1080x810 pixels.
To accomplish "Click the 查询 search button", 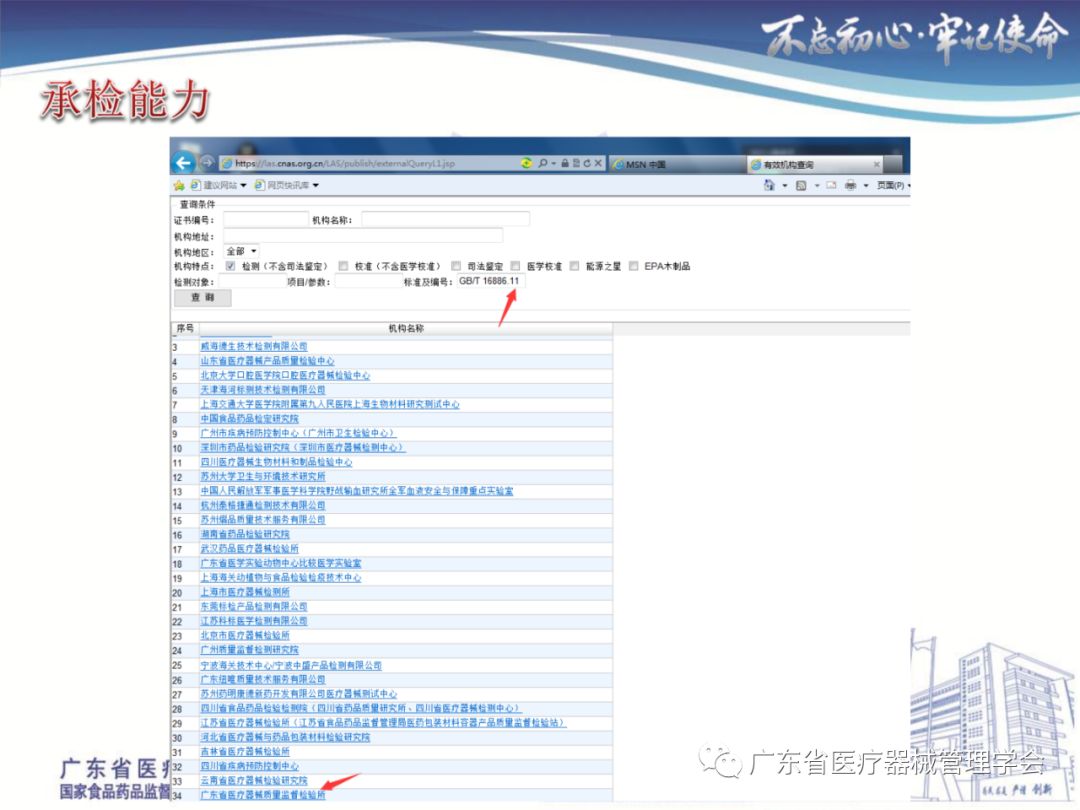I will pyautogui.click(x=203, y=298).
